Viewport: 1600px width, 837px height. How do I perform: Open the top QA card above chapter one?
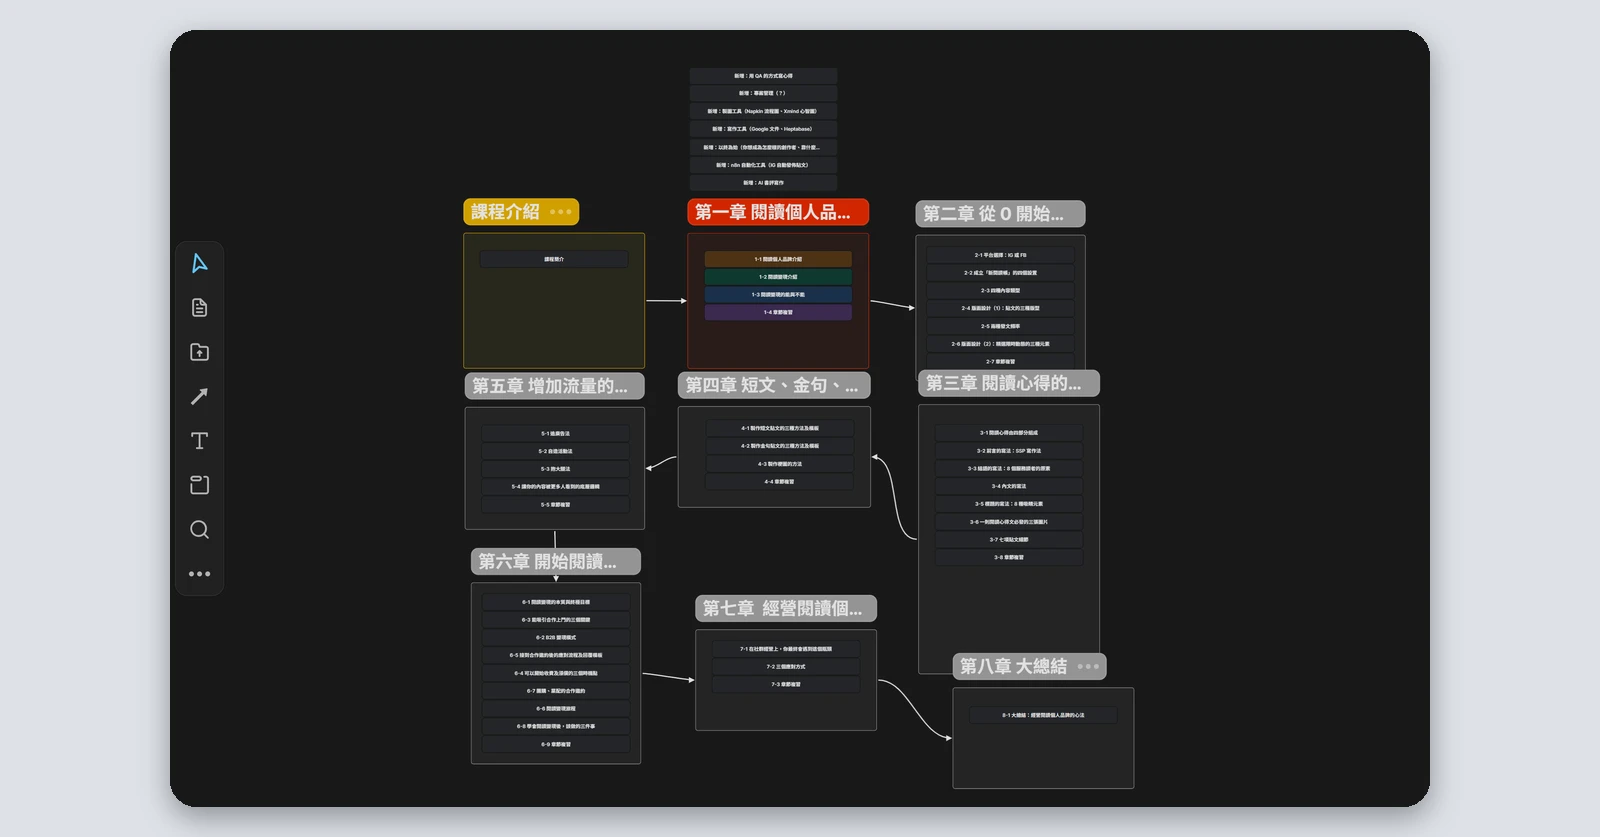pyautogui.click(x=763, y=76)
